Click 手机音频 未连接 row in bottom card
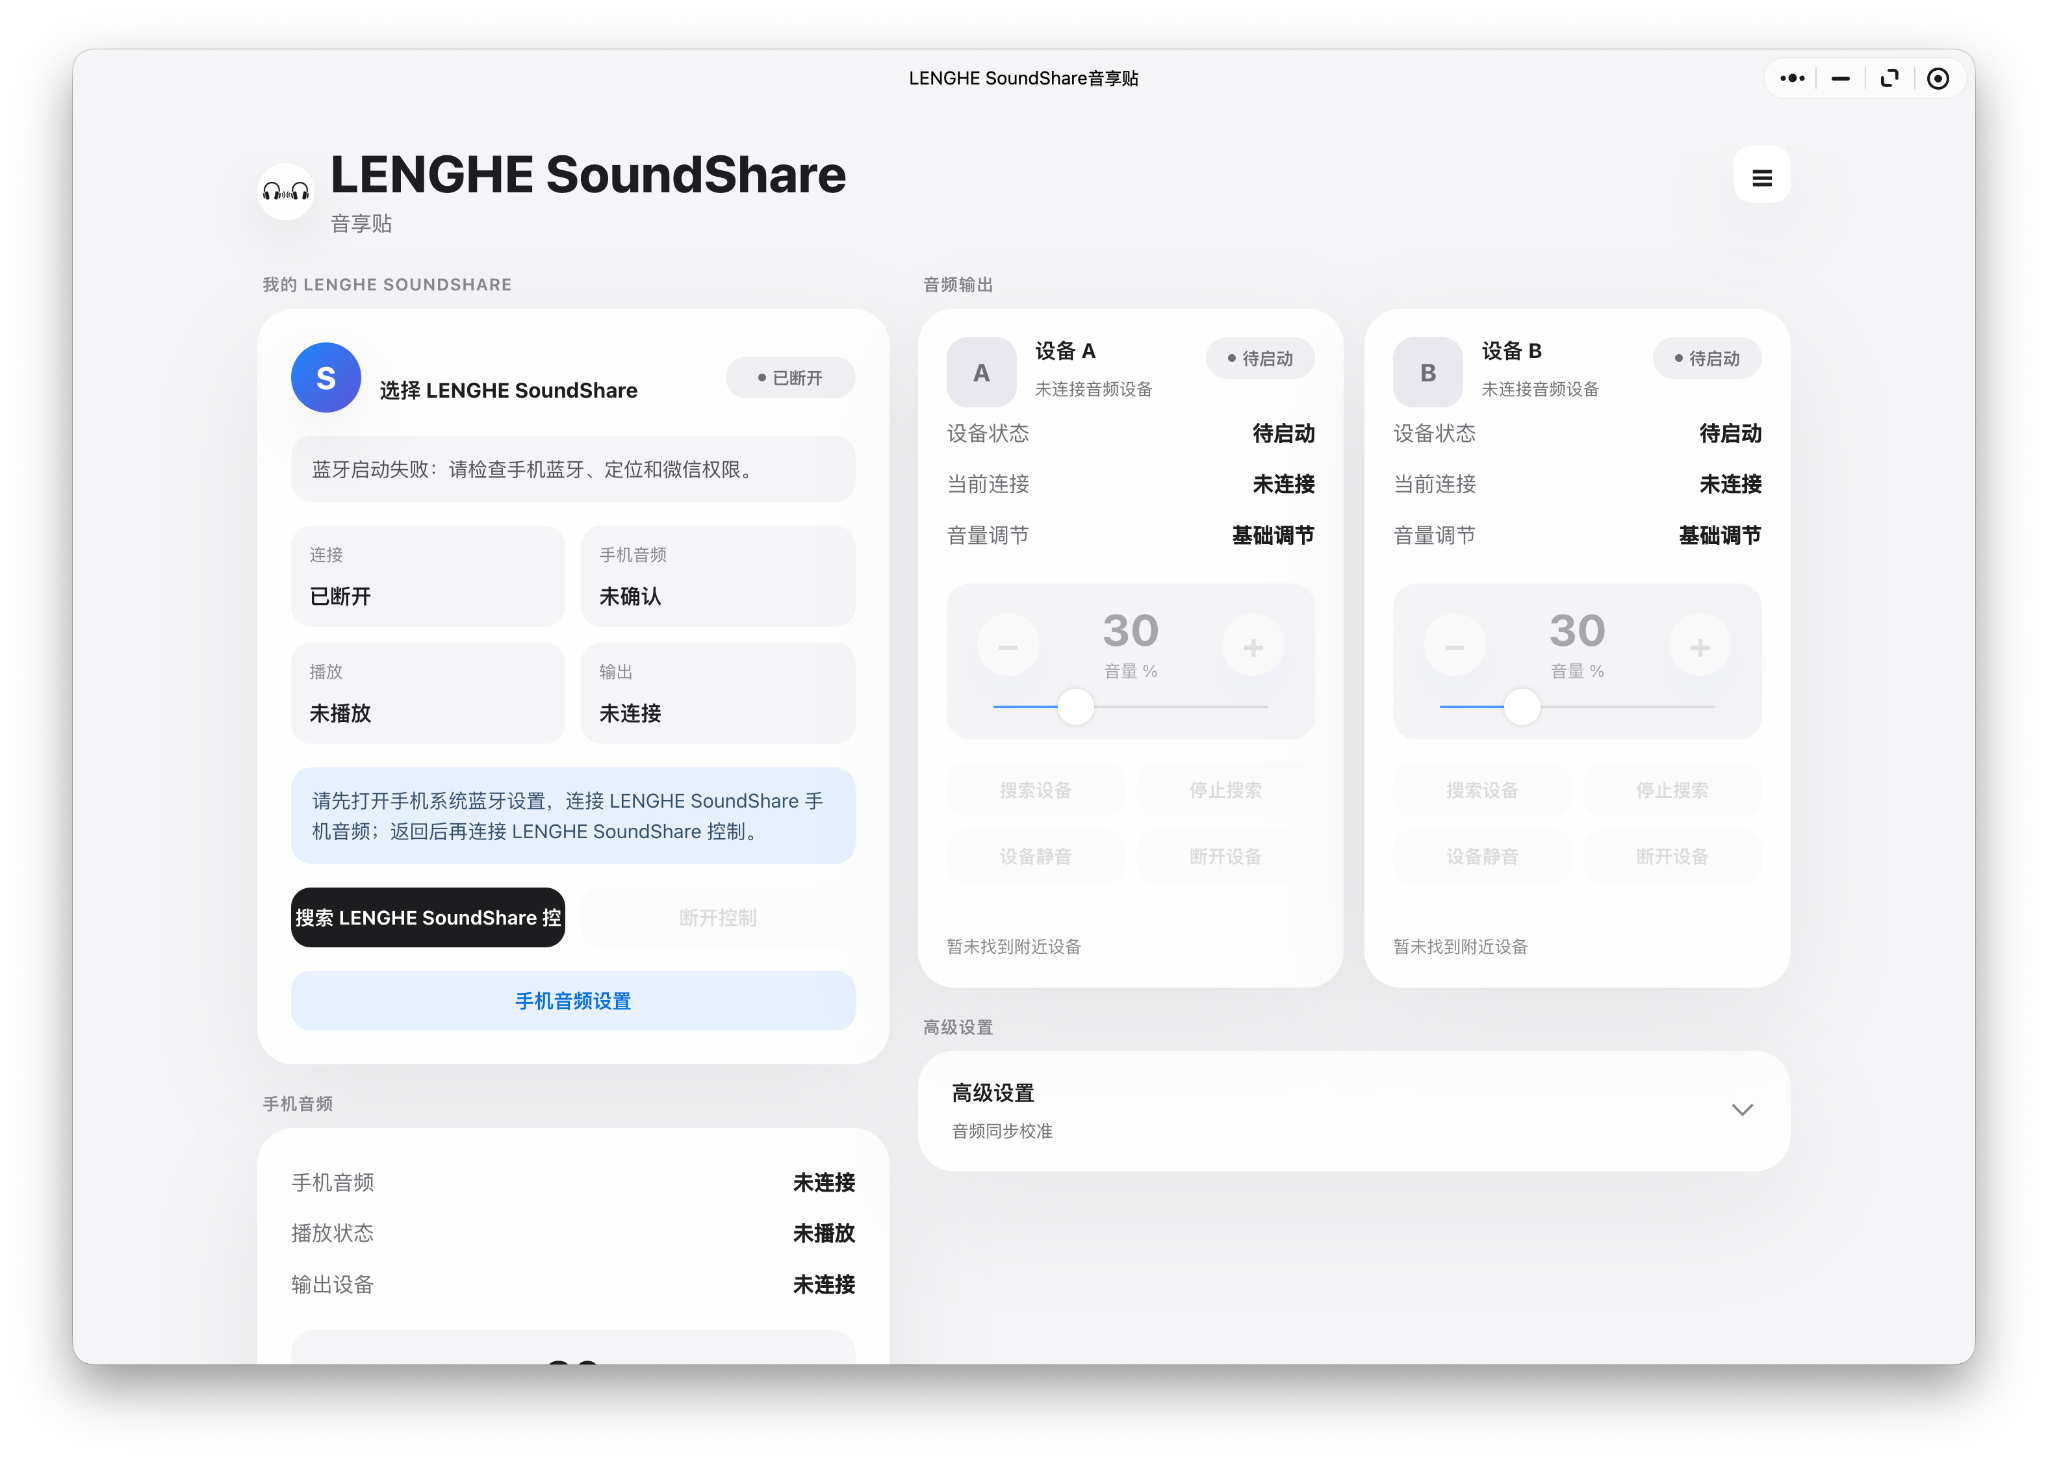The image size is (2047, 1460). (x=573, y=1182)
